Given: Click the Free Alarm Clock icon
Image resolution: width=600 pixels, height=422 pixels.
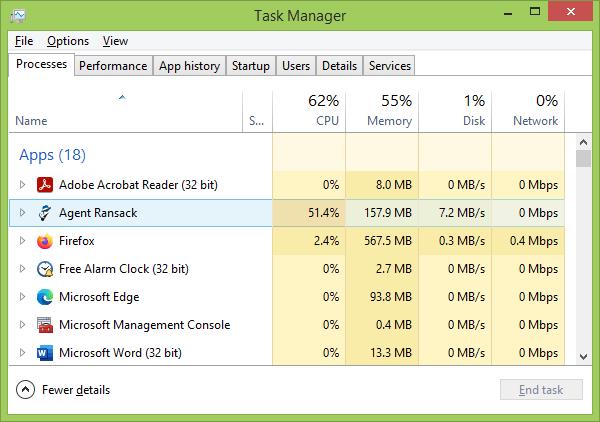Looking at the screenshot, I should 45,269.
